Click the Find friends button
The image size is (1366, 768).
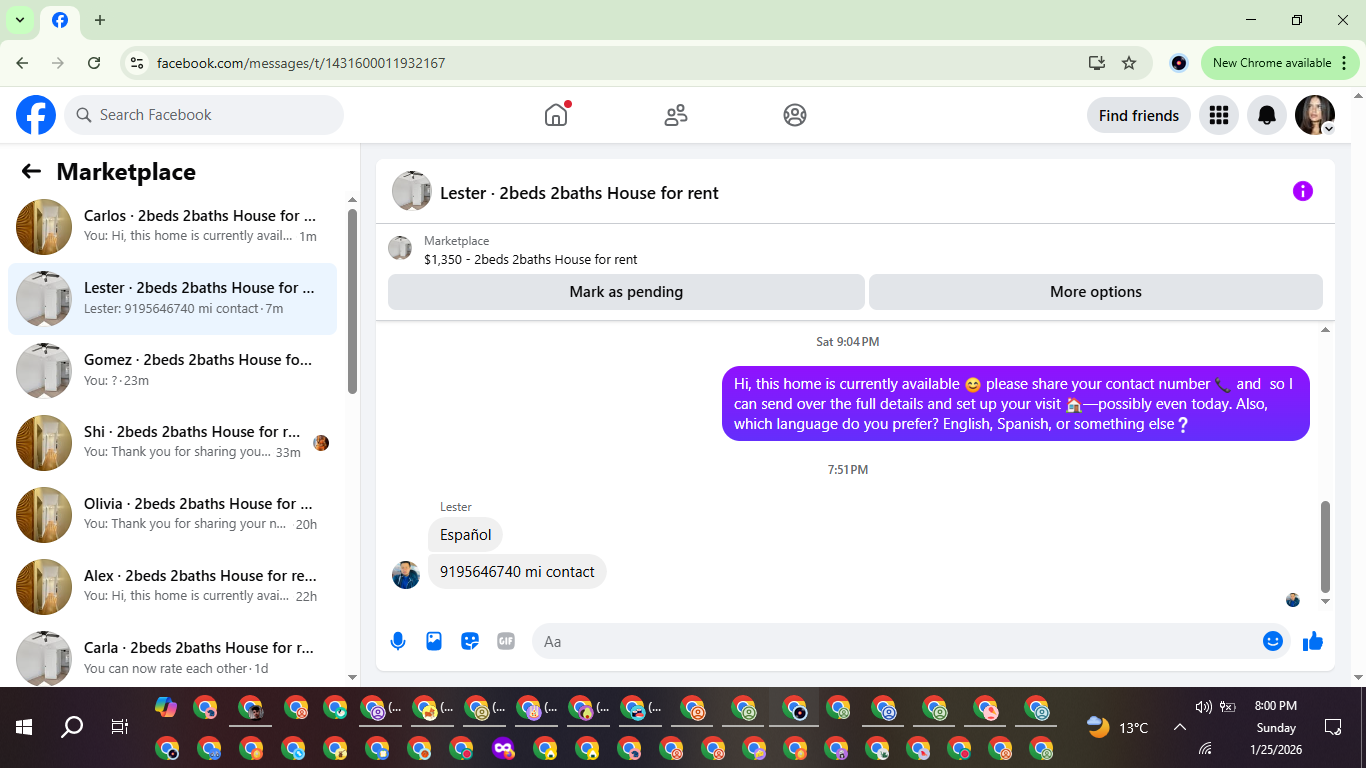1139,115
